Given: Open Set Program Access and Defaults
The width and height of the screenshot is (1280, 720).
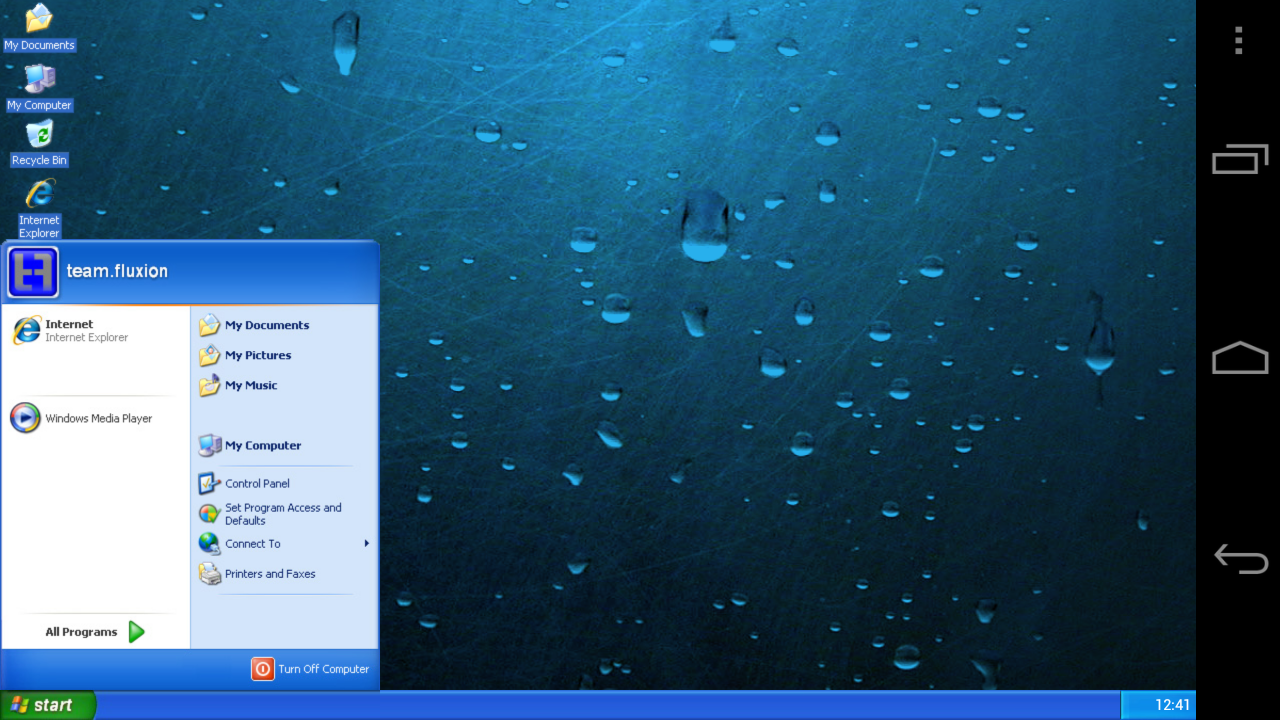Looking at the screenshot, I should click(x=281, y=513).
